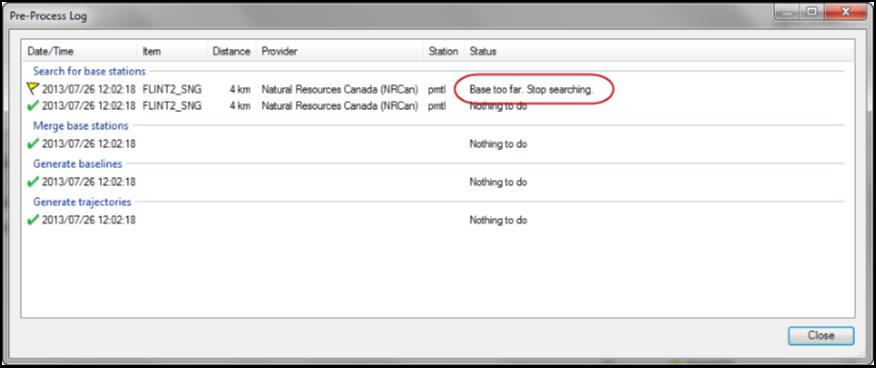Click the yellow warning flag icon
Screen dimensions: 876x368
33,89
